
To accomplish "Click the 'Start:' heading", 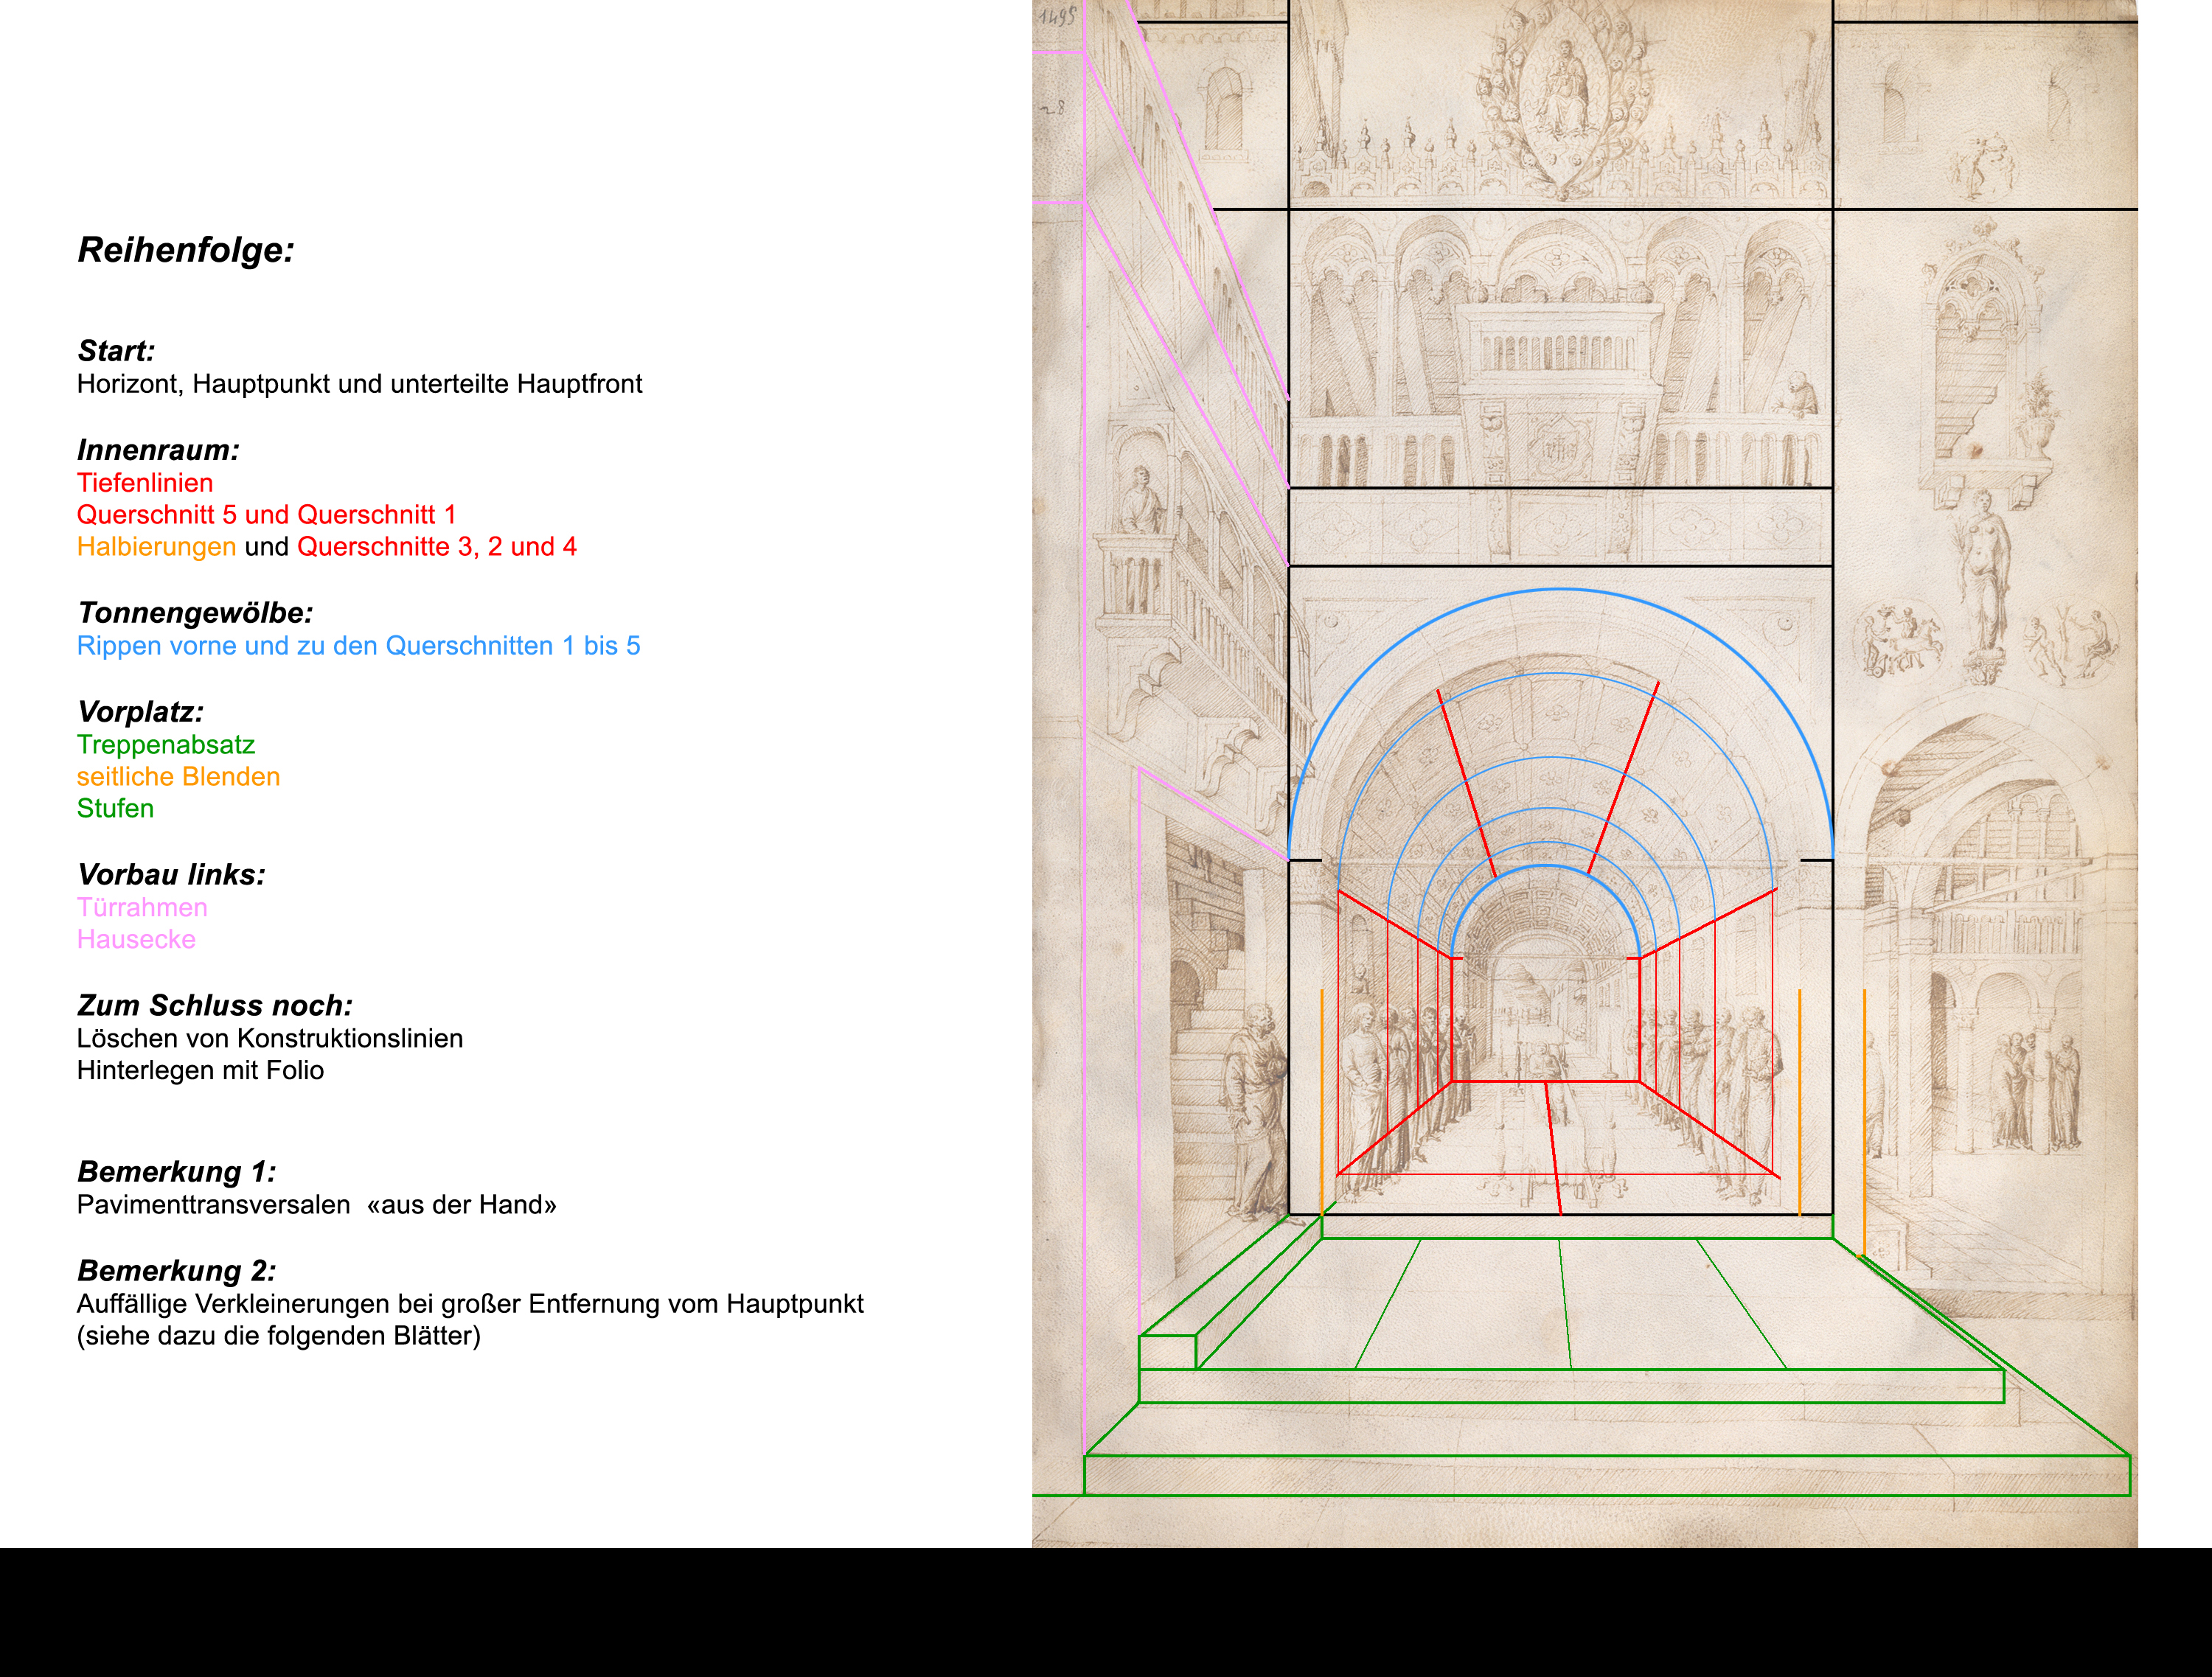I will pyautogui.click(x=116, y=351).
